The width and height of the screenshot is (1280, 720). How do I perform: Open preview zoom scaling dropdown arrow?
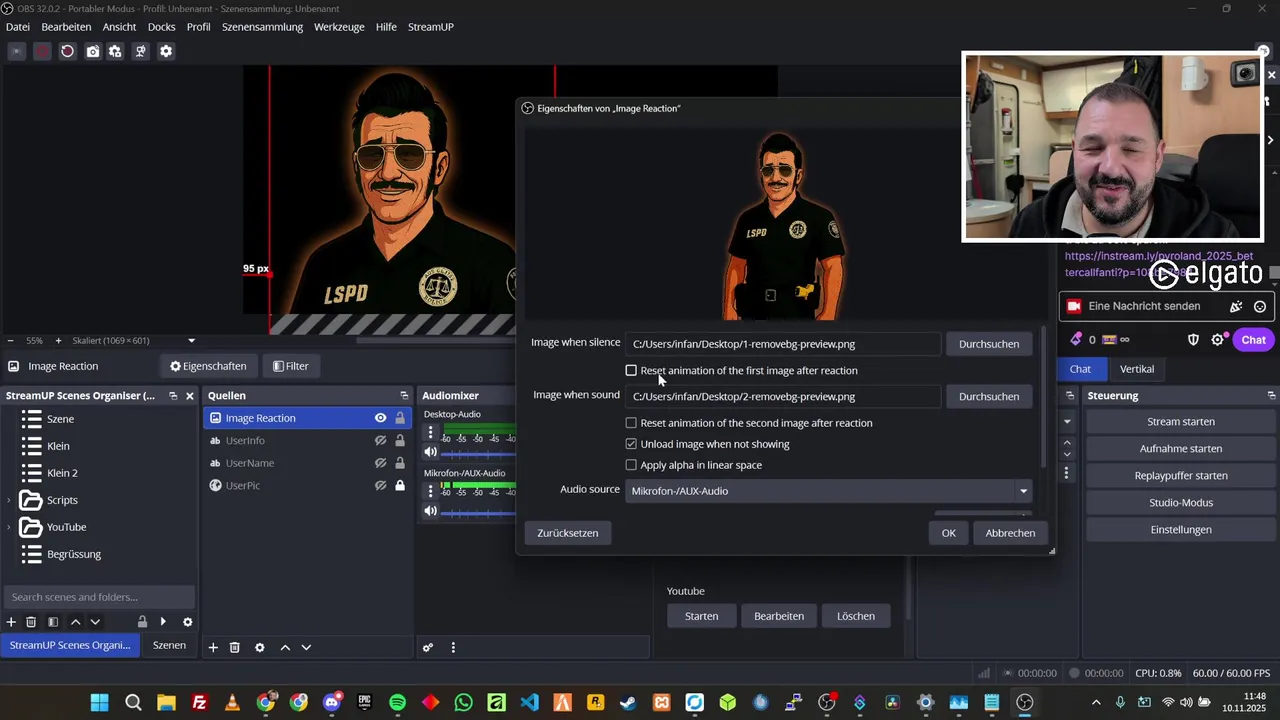click(191, 341)
